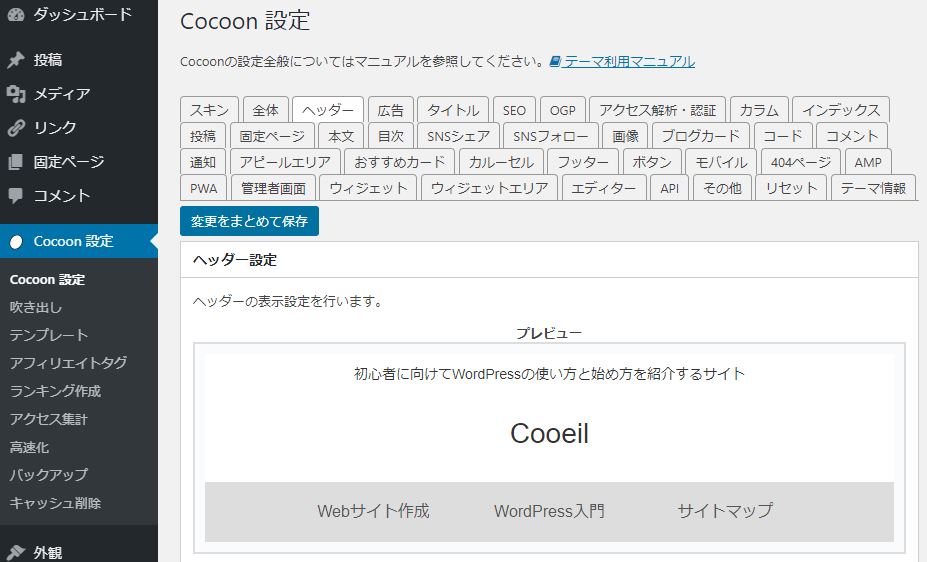Screen dimensions: 927x562
Task: Open the カラム tab
Action: (759, 110)
